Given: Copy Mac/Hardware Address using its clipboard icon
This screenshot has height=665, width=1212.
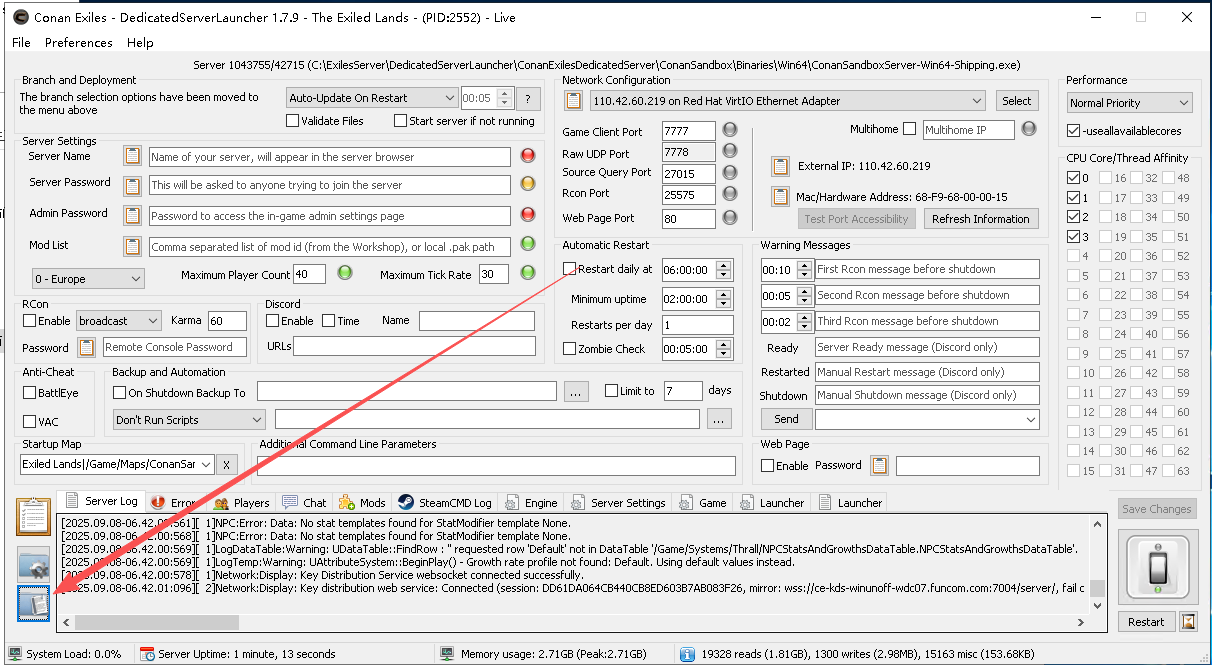Looking at the screenshot, I should [780, 196].
